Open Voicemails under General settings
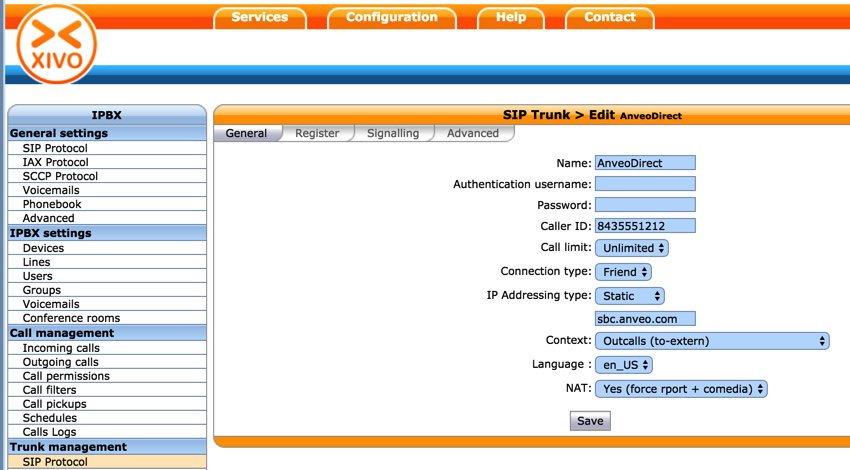This screenshot has height=470, width=850. 107,190
